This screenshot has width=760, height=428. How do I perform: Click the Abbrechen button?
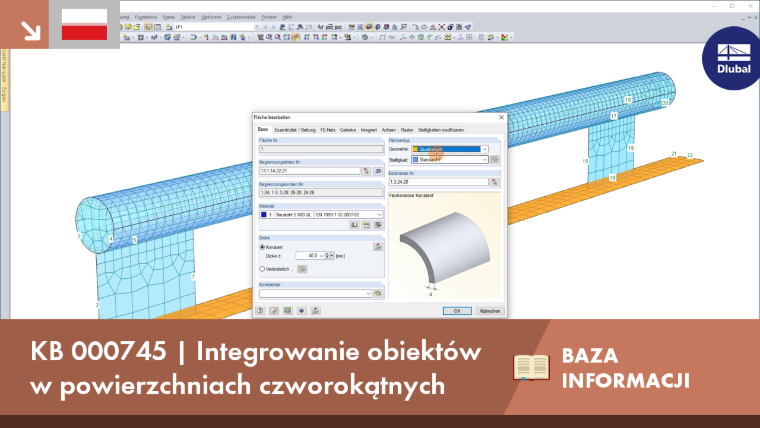490,311
